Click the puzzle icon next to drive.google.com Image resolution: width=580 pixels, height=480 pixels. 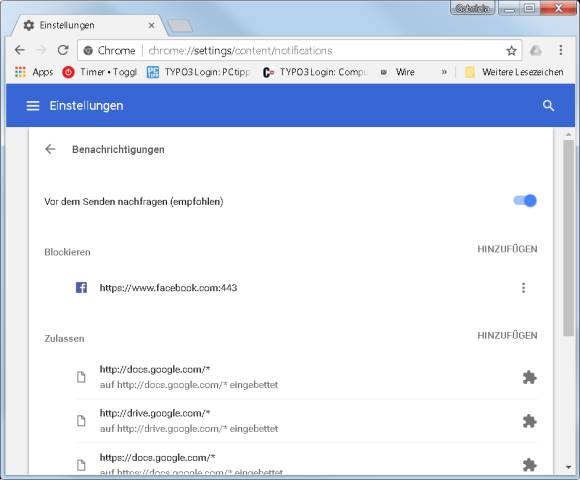tap(529, 421)
